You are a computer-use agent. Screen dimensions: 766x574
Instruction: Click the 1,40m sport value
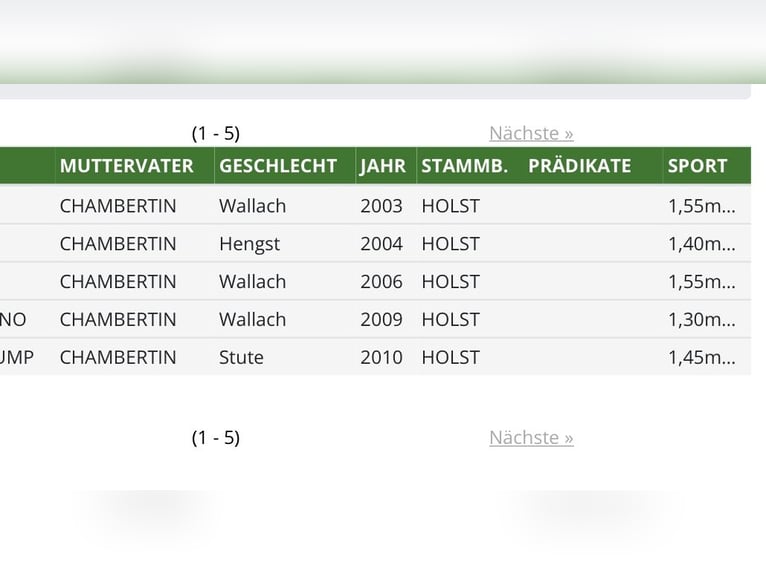pos(701,244)
